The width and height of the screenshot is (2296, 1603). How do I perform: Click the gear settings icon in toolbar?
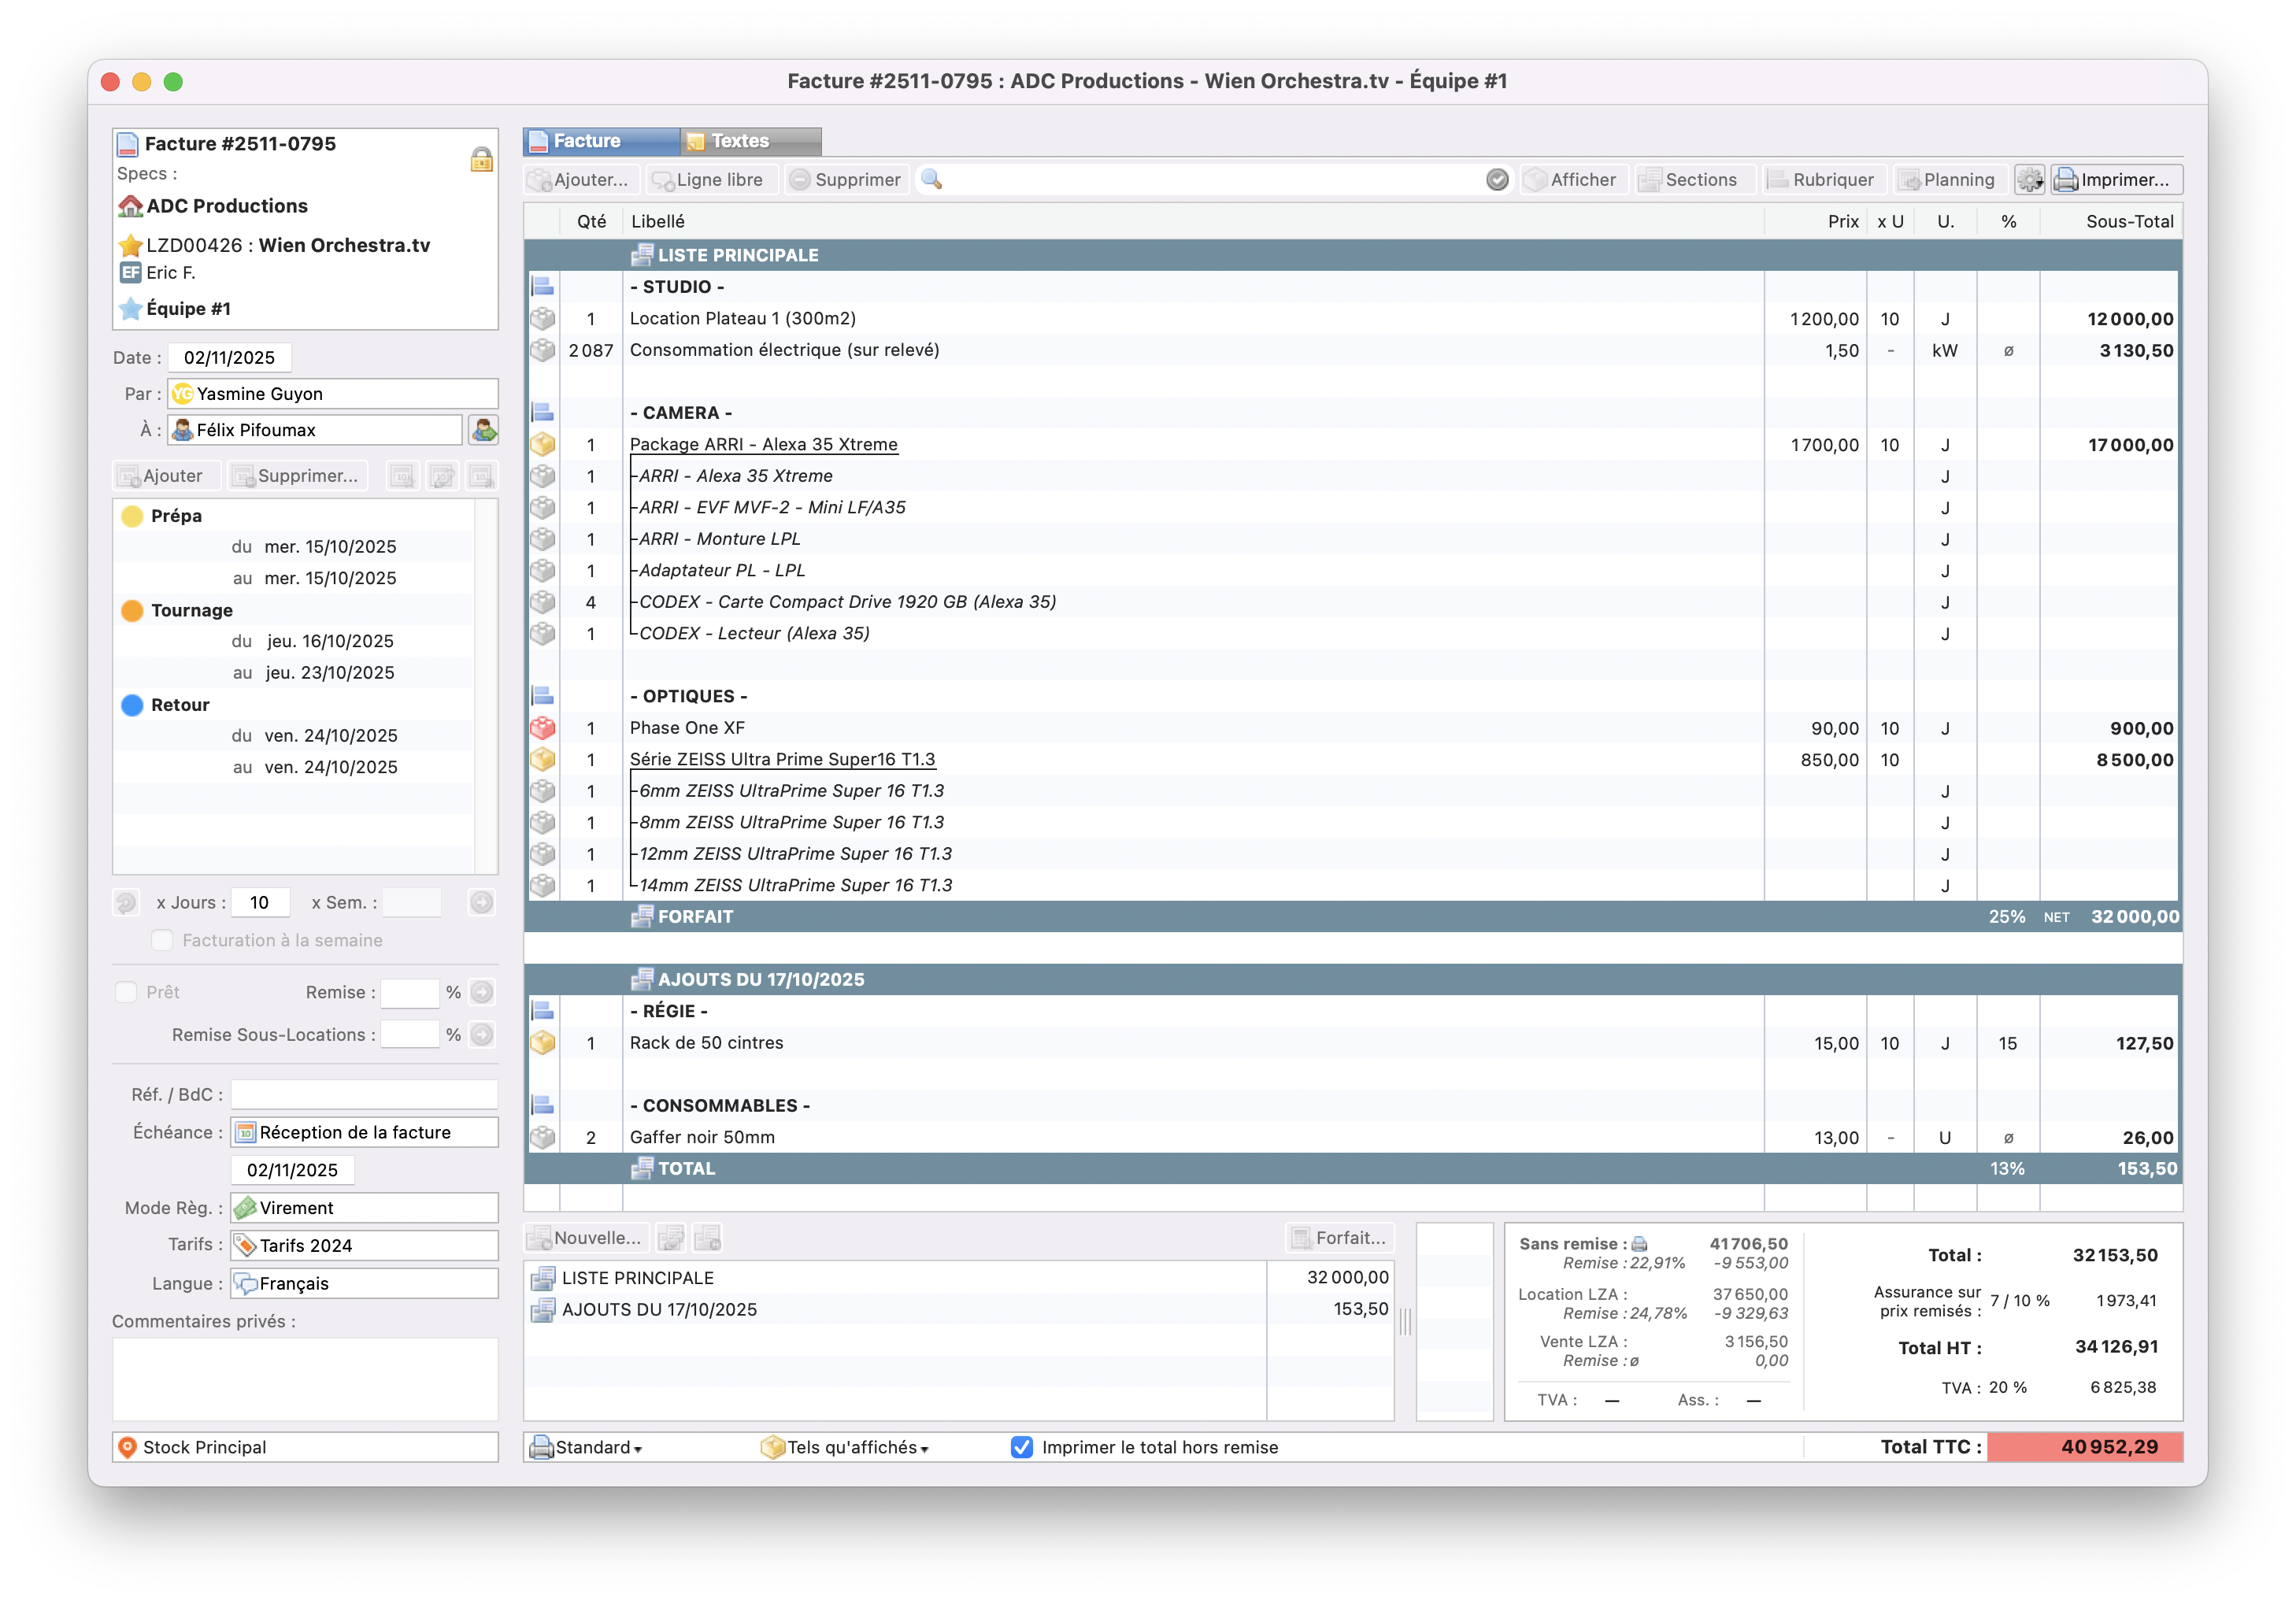[2029, 180]
